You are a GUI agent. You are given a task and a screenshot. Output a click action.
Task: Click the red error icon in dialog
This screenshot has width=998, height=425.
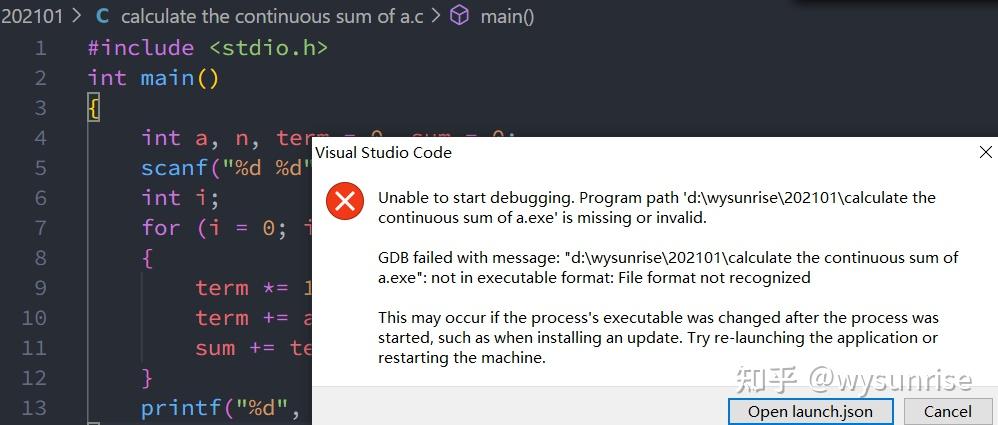[344, 202]
